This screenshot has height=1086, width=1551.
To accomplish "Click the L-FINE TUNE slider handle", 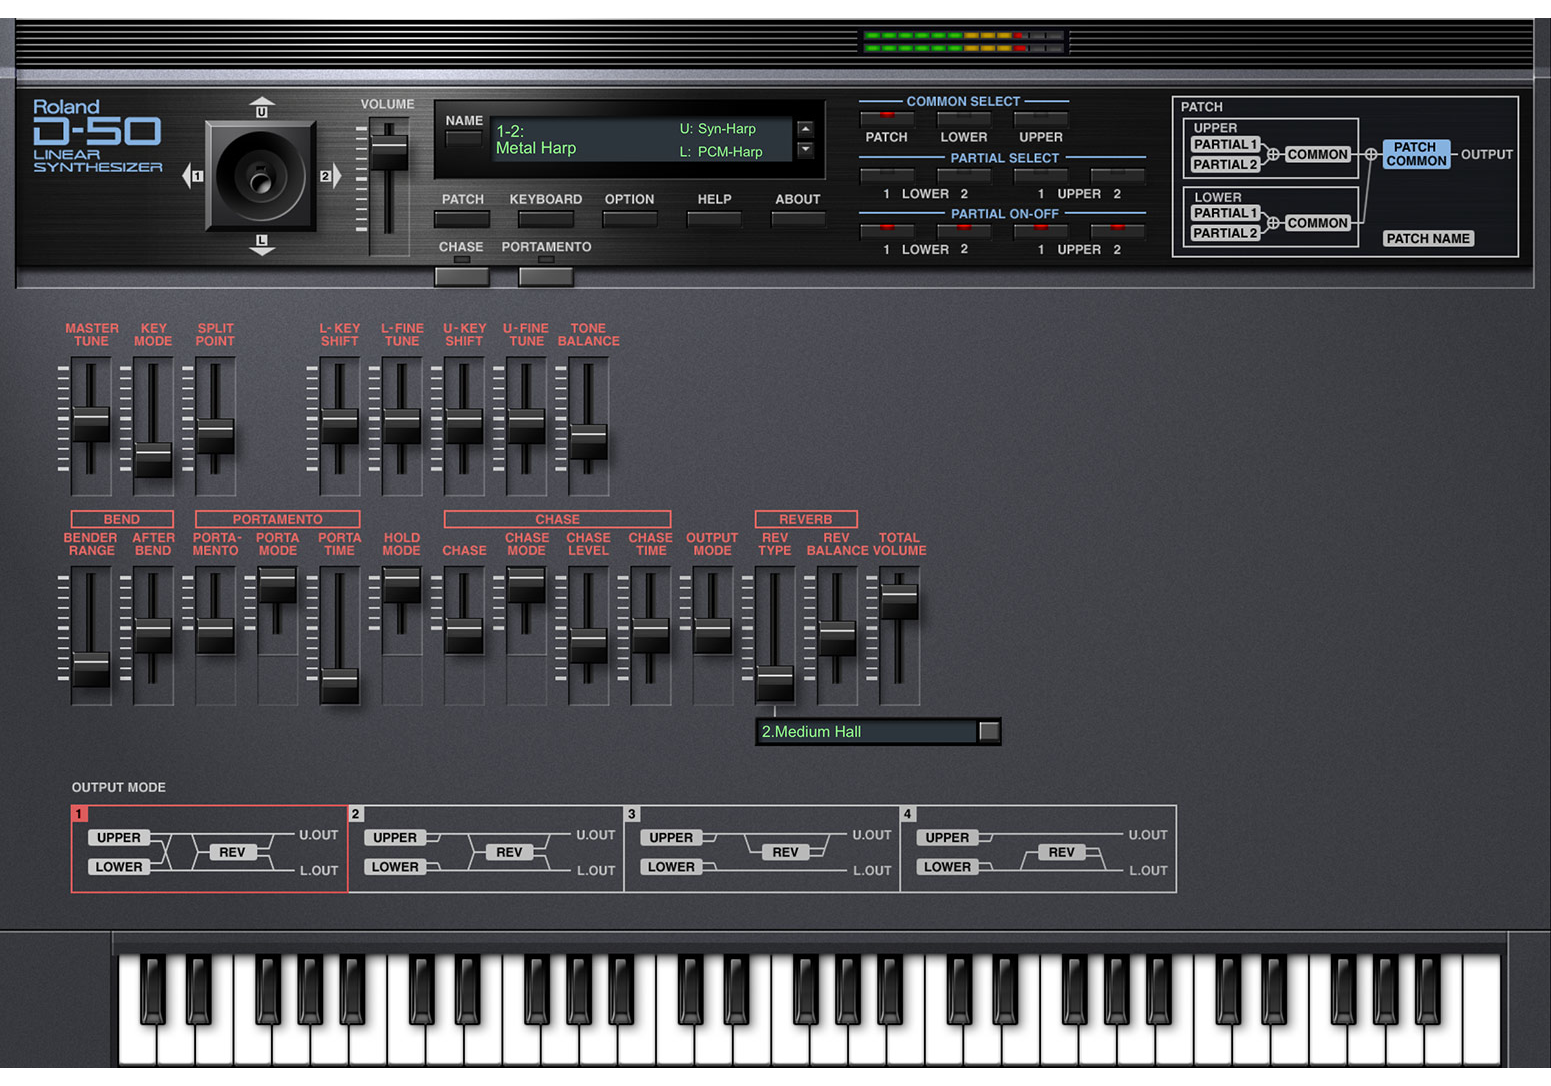I will 401,426.
